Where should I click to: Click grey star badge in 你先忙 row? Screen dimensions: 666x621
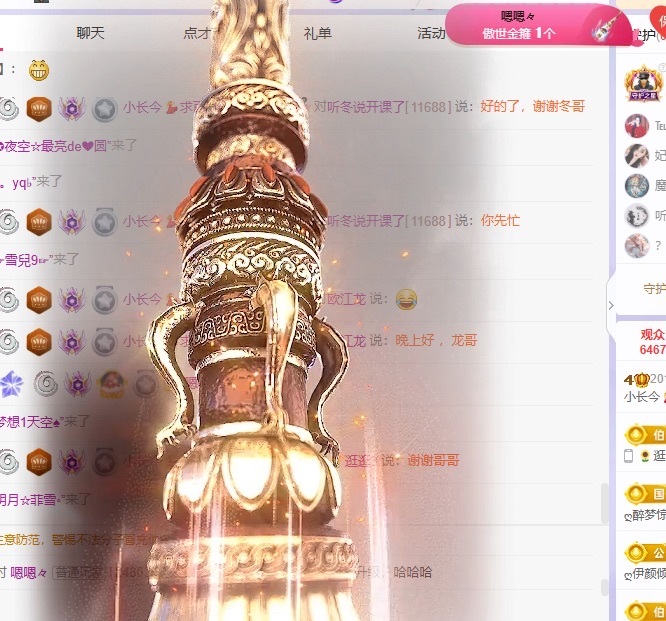(104, 222)
